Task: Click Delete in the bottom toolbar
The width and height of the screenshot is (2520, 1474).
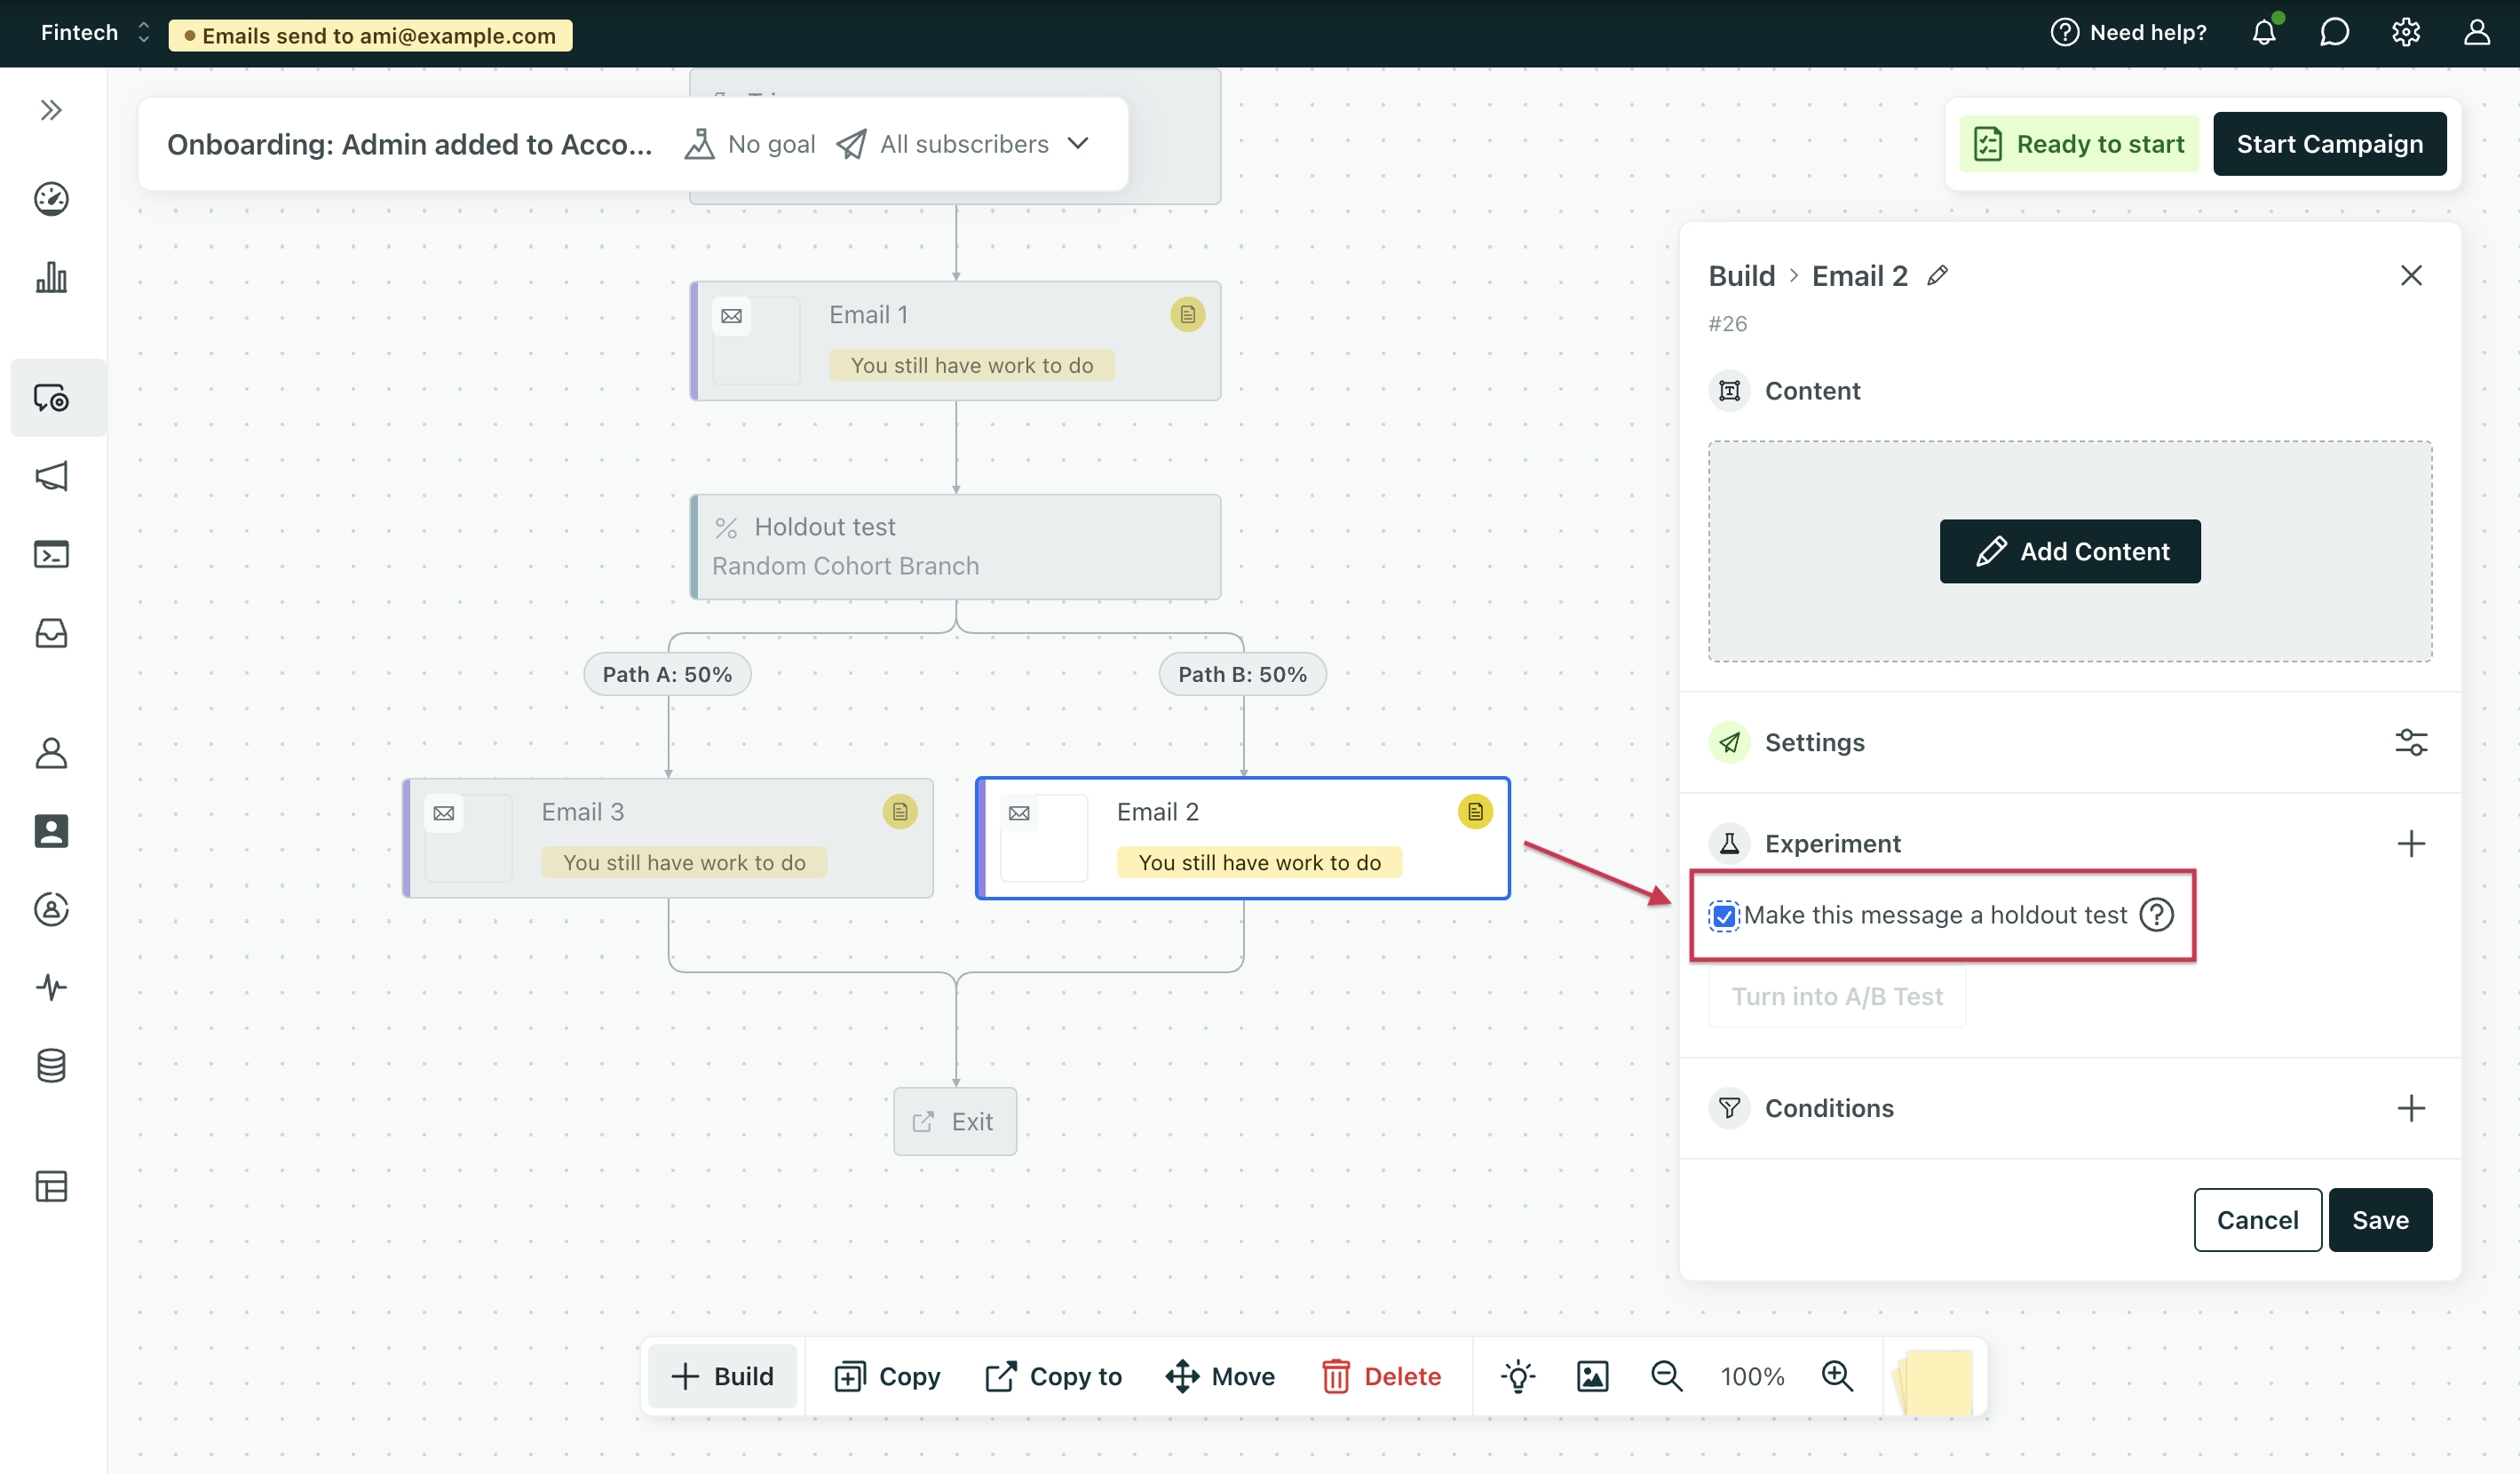Action: pyautogui.click(x=1381, y=1376)
